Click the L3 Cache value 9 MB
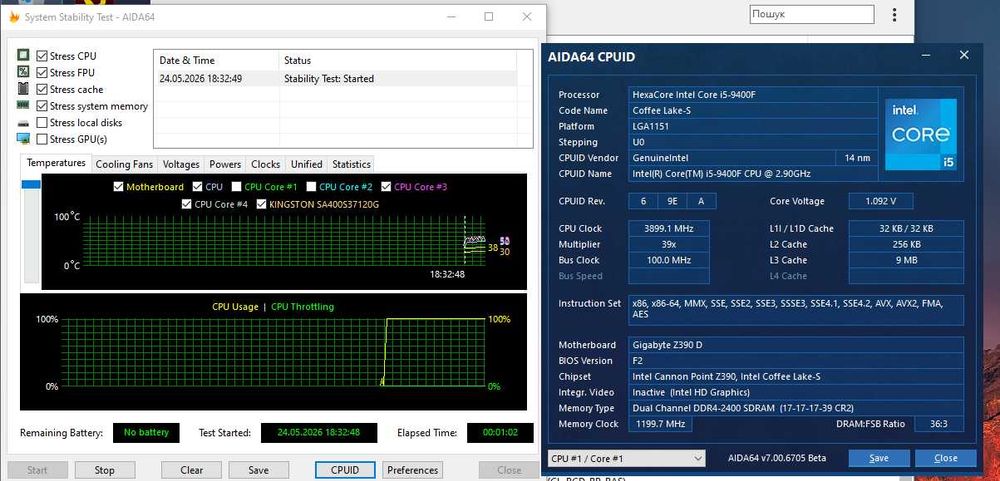This screenshot has width=1000, height=481. 906,260
